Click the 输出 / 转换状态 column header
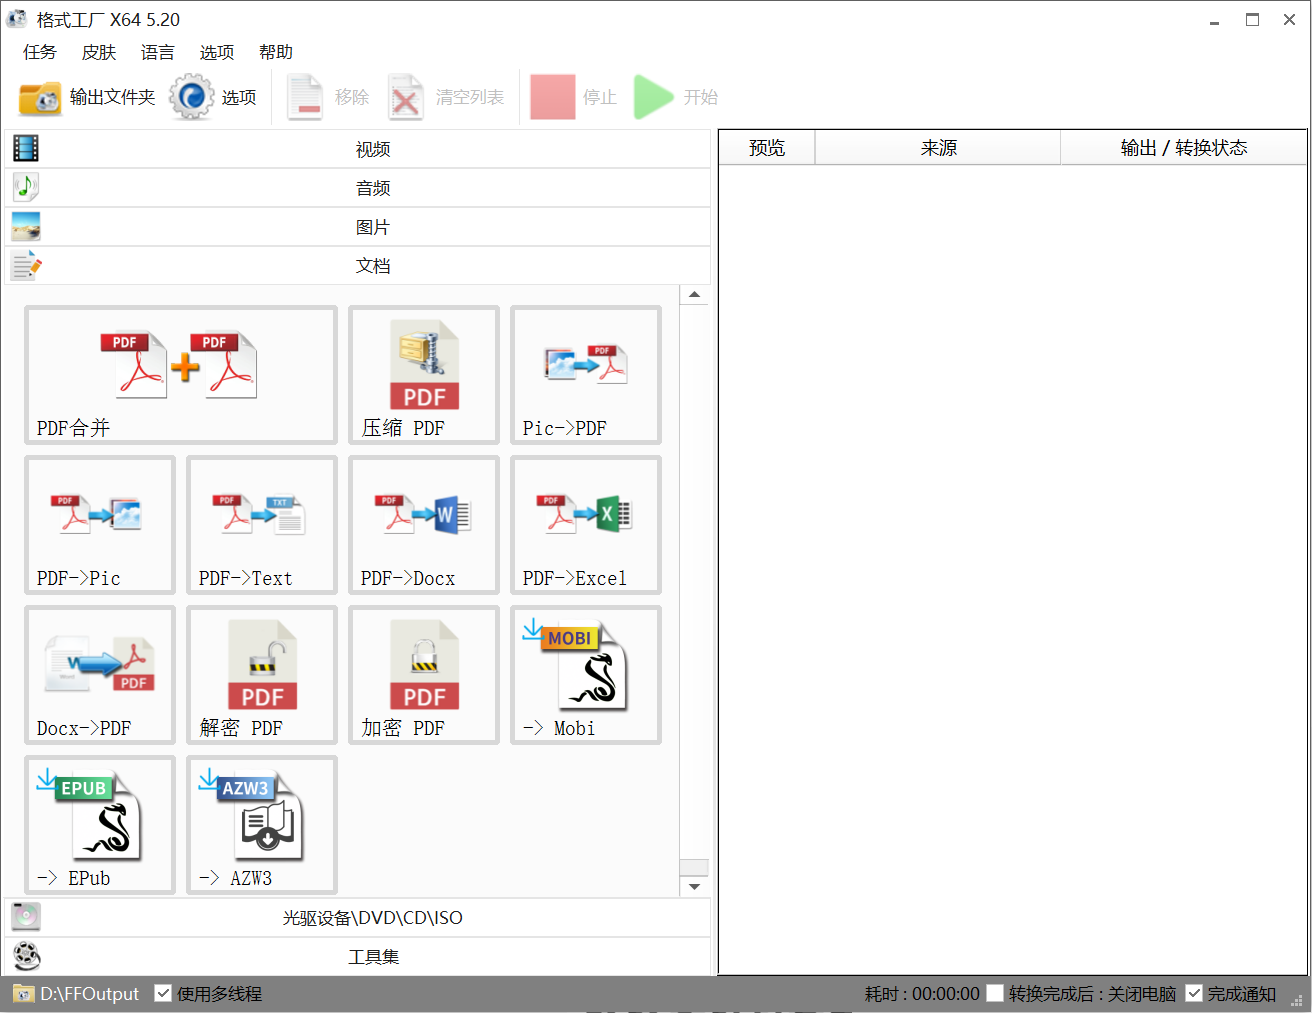Viewport: 1312px width, 1013px height. point(1184,148)
